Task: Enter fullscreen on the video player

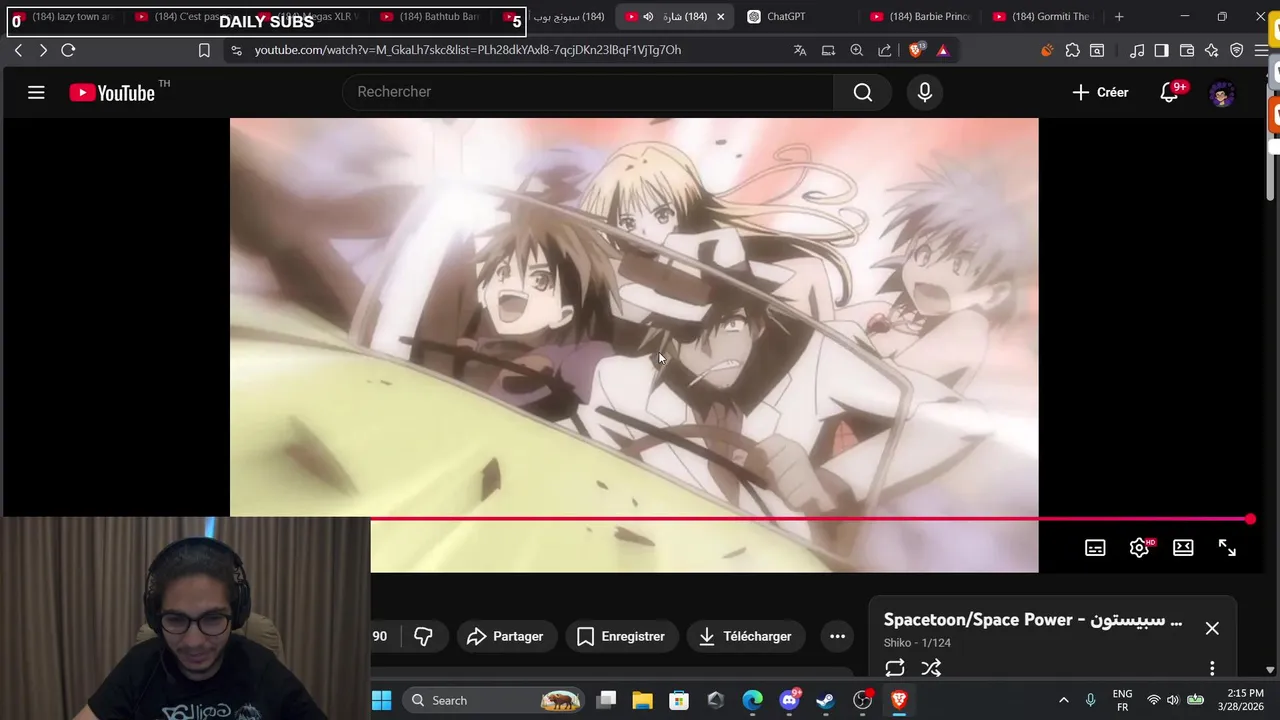Action: click(1227, 548)
